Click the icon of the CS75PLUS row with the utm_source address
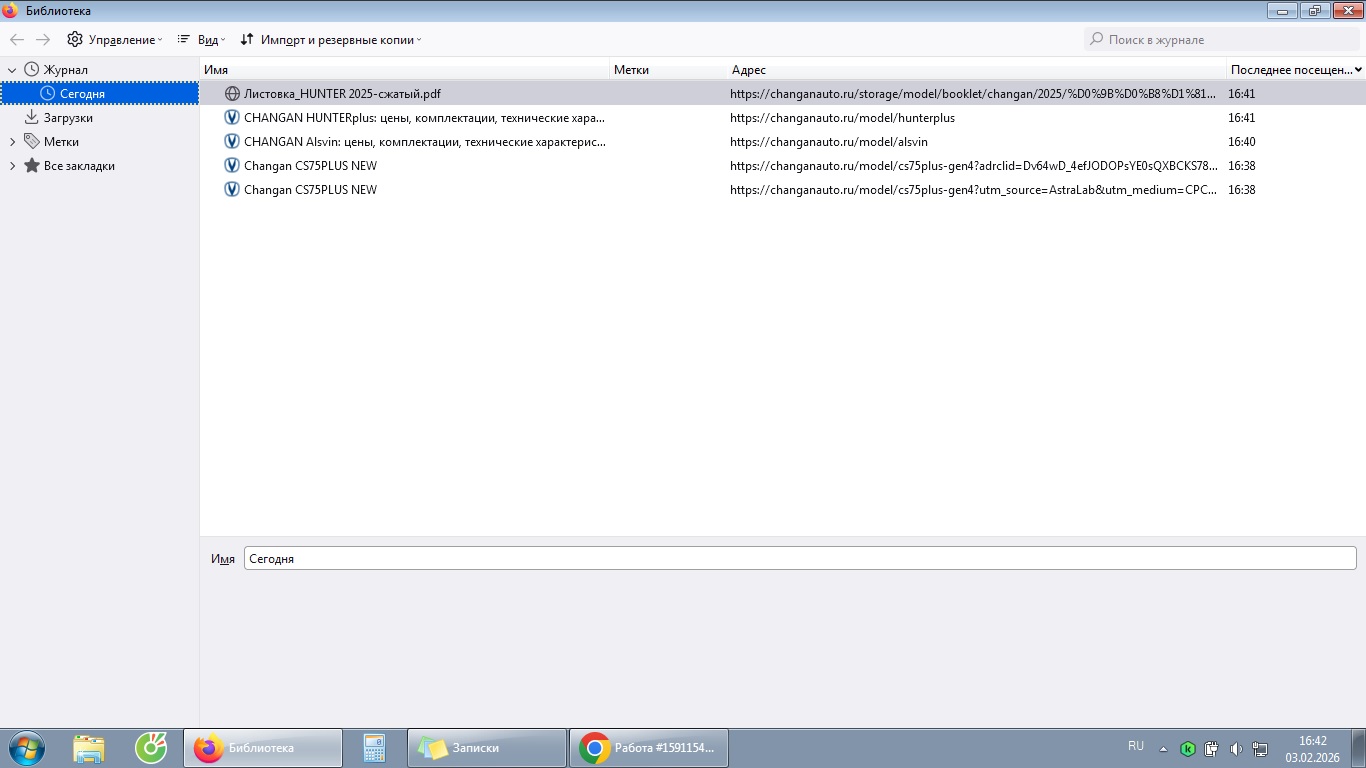This screenshot has width=1366, height=768. [232, 190]
